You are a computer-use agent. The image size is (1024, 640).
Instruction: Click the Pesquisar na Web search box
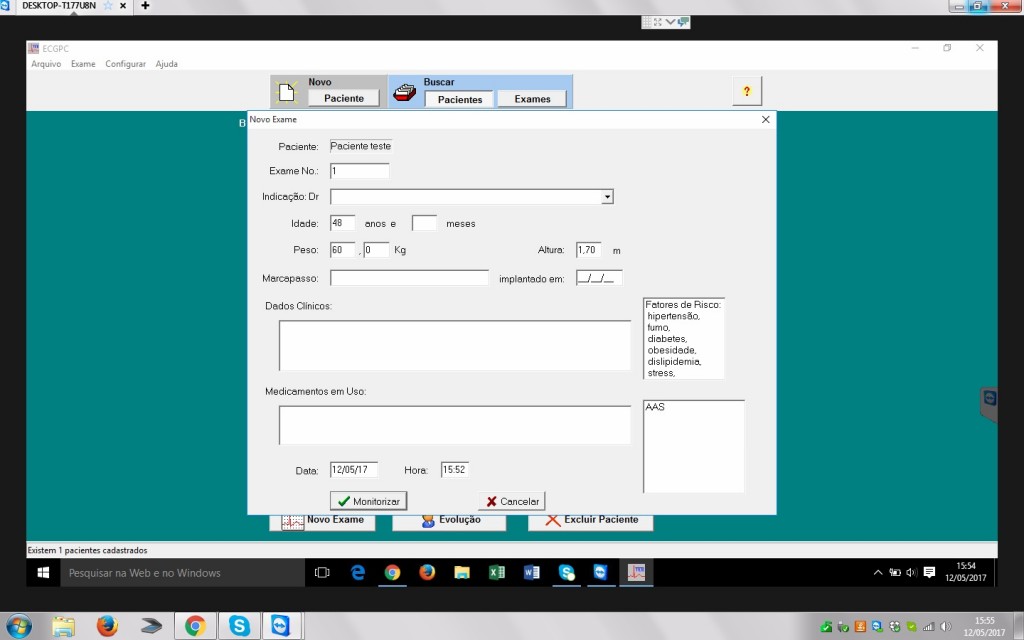(182, 573)
